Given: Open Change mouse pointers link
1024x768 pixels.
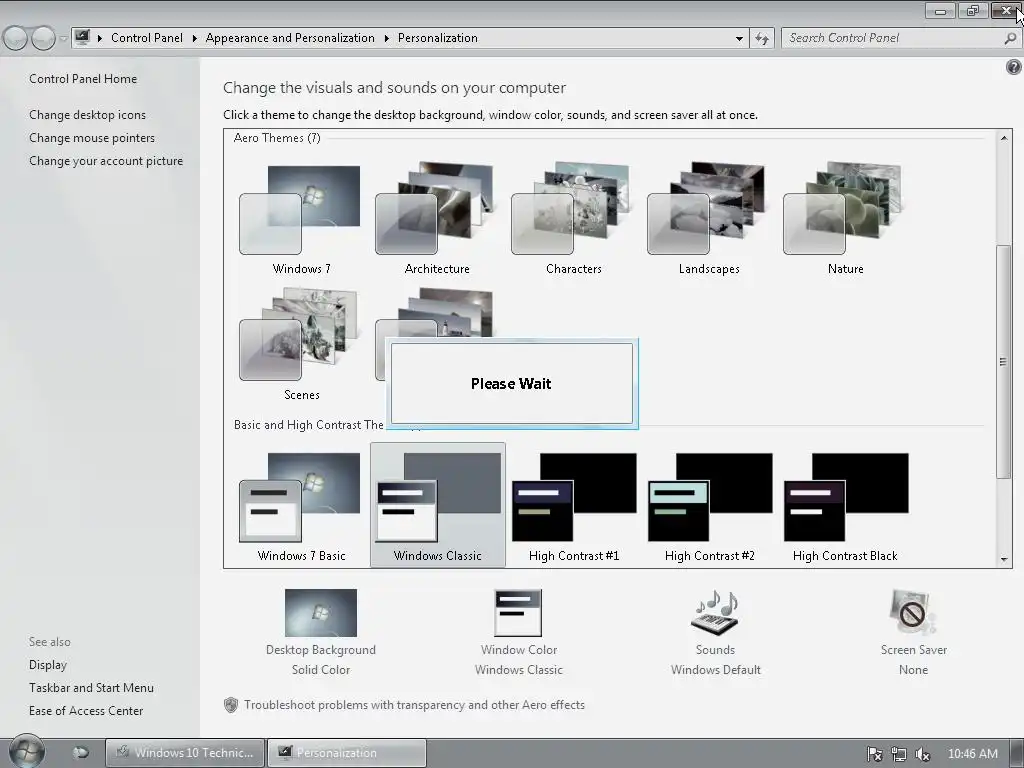Looking at the screenshot, I should (92, 138).
